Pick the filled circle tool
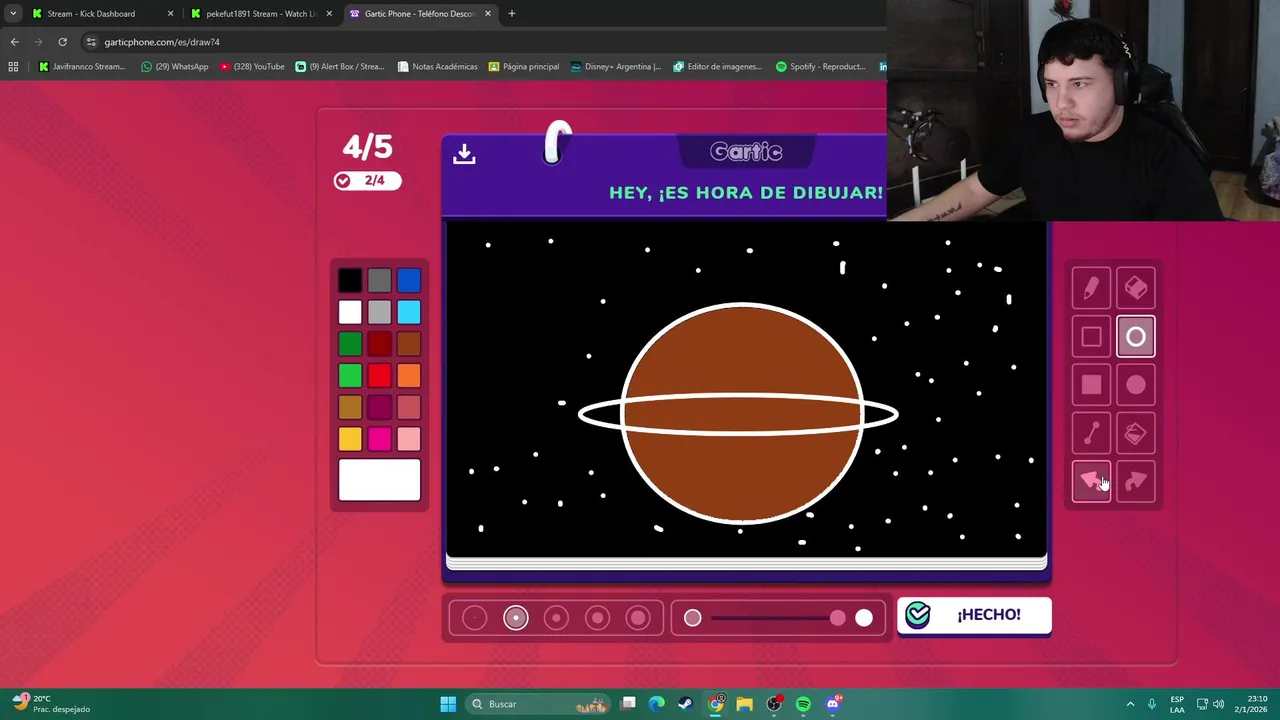 tap(1135, 385)
